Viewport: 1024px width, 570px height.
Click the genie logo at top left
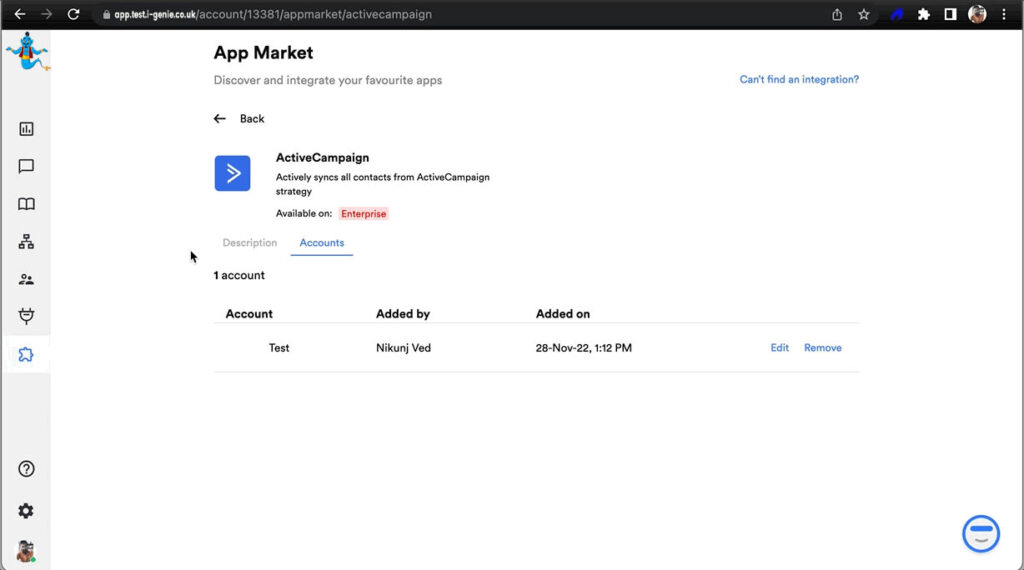coord(26,52)
